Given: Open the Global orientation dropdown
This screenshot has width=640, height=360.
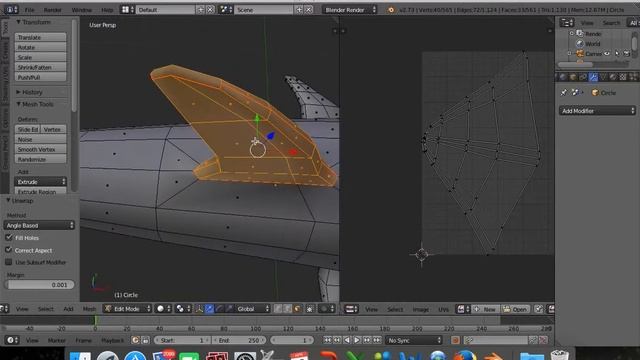Looking at the screenshot, I should [x=253, y=309].
